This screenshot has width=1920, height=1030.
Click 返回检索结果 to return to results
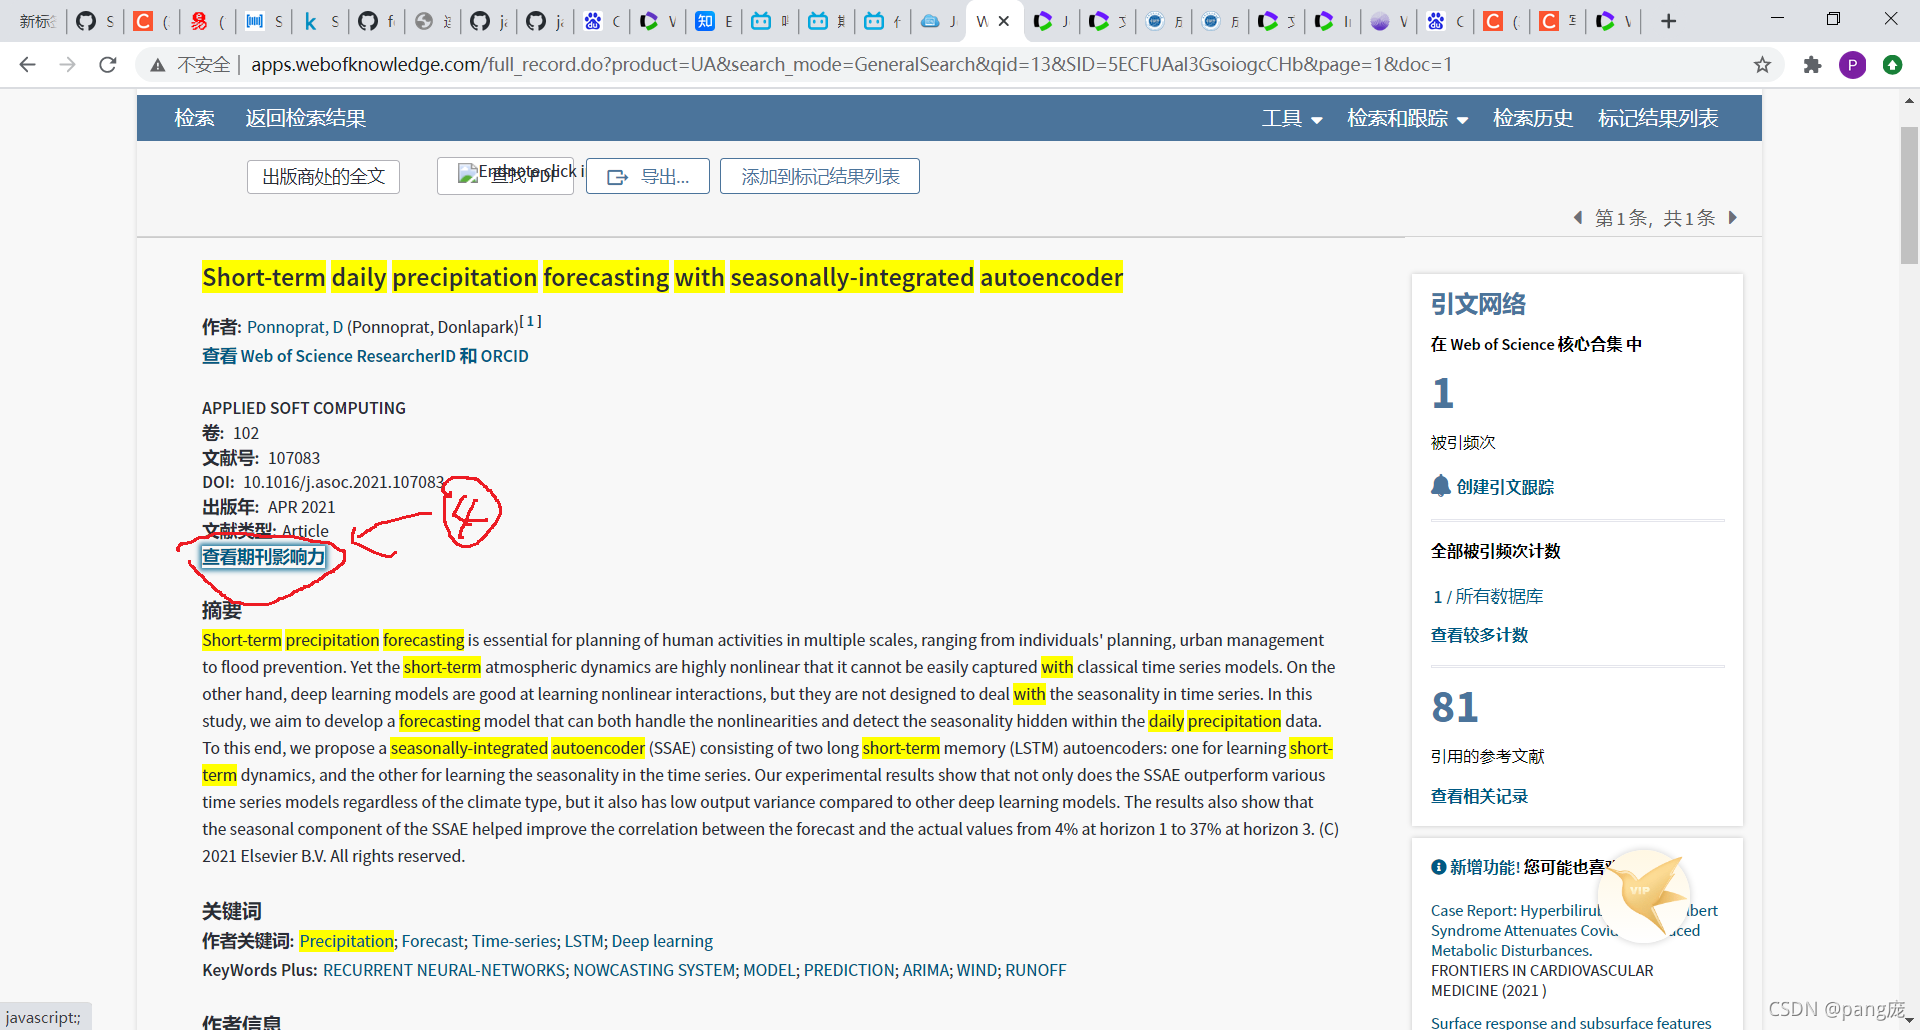(x=306, y=118)
